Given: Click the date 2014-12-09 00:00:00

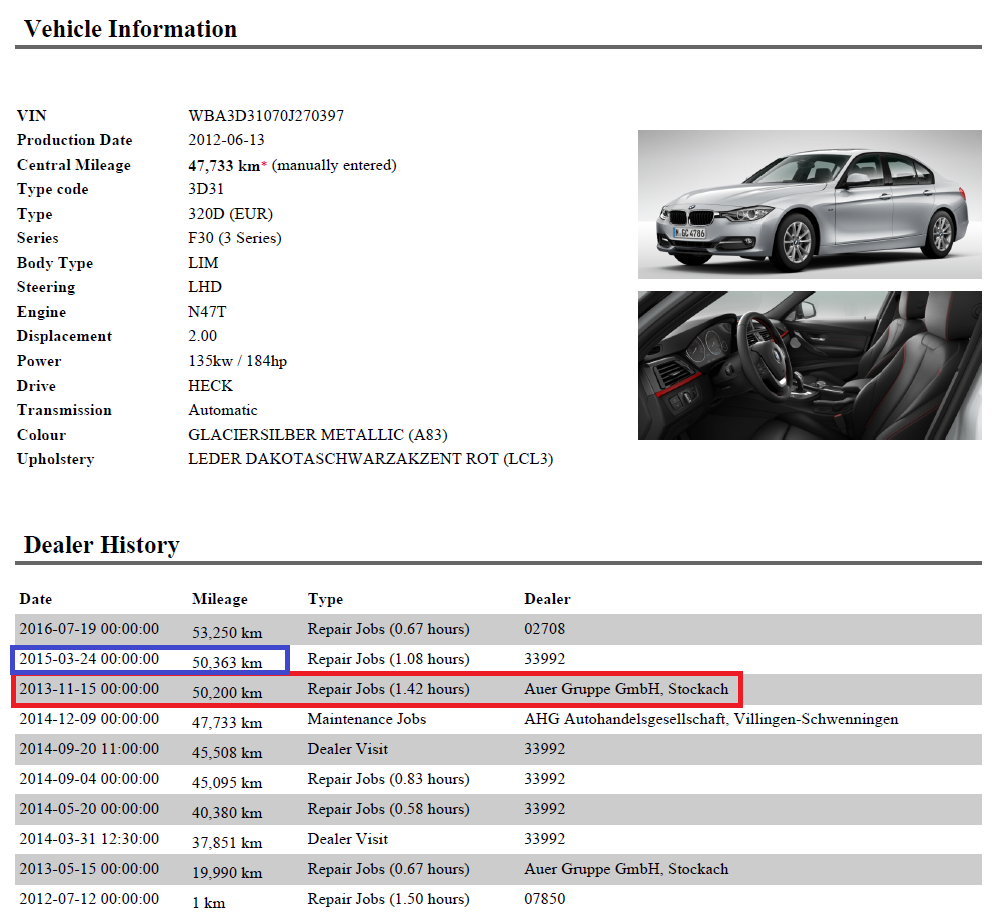Looking at the screenshot, I should pos(89,719).
